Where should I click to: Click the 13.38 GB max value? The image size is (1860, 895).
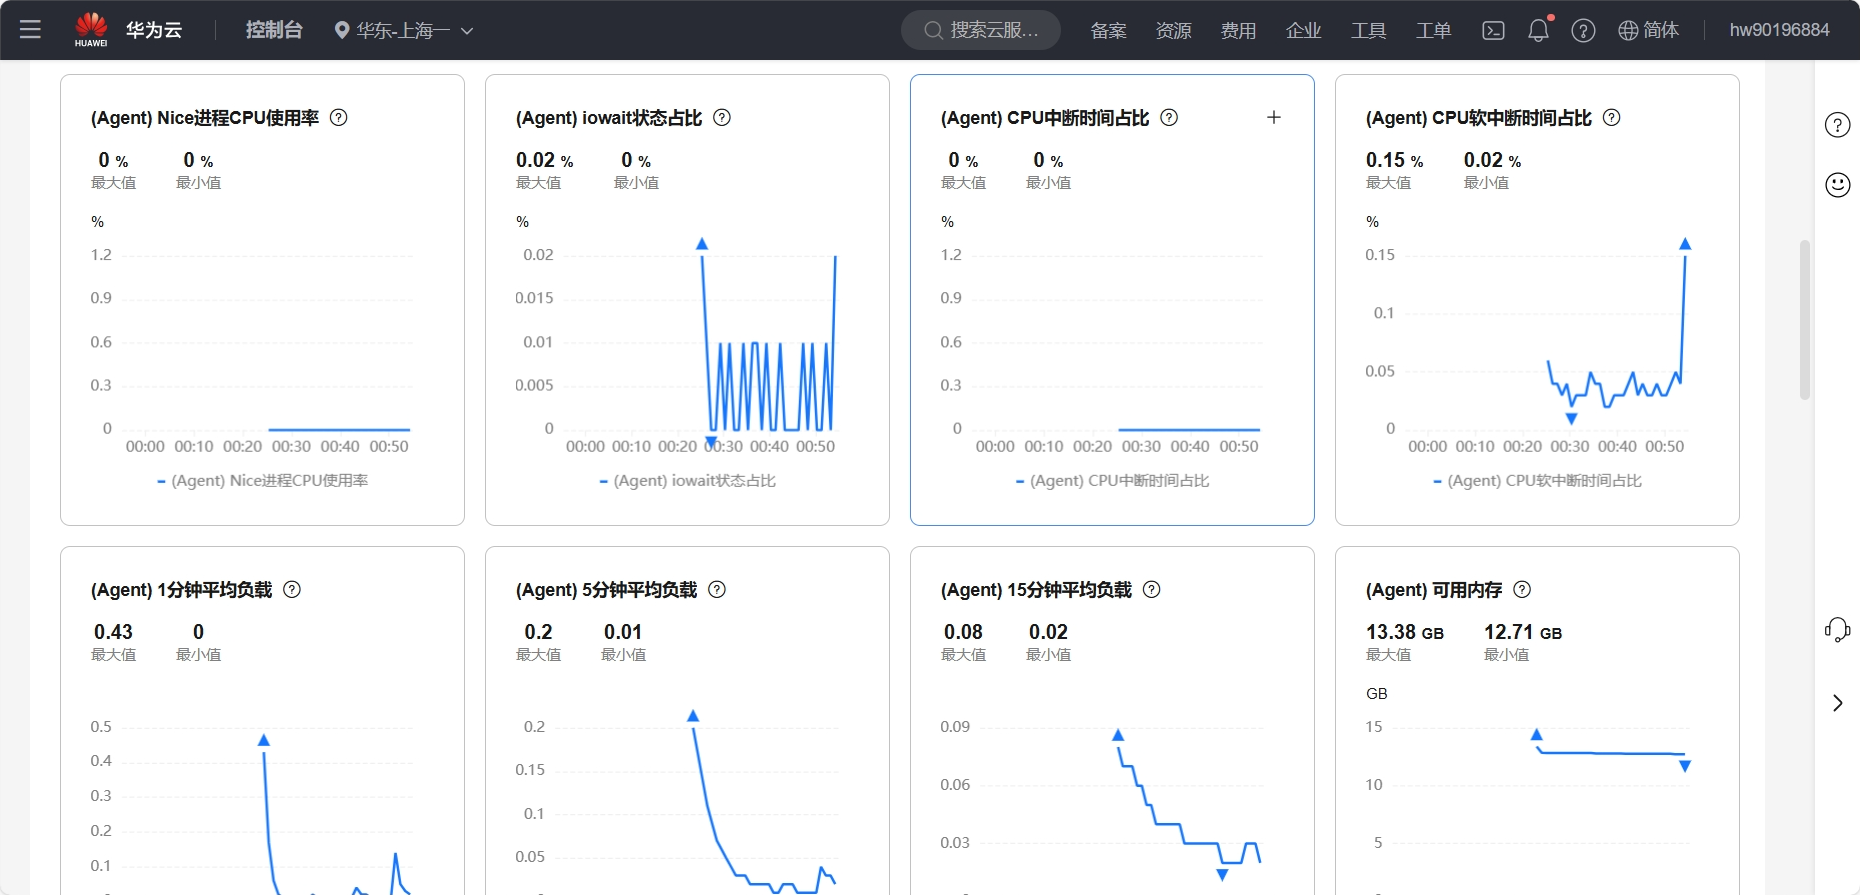(1405, 632)
